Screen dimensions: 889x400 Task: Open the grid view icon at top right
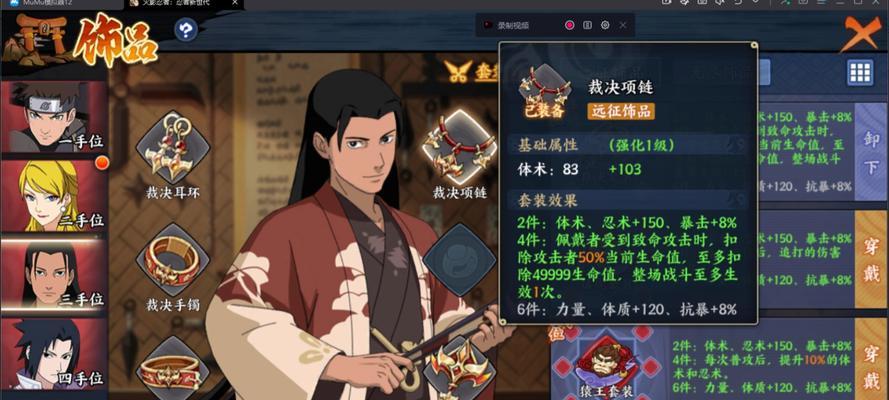[860, 72]
